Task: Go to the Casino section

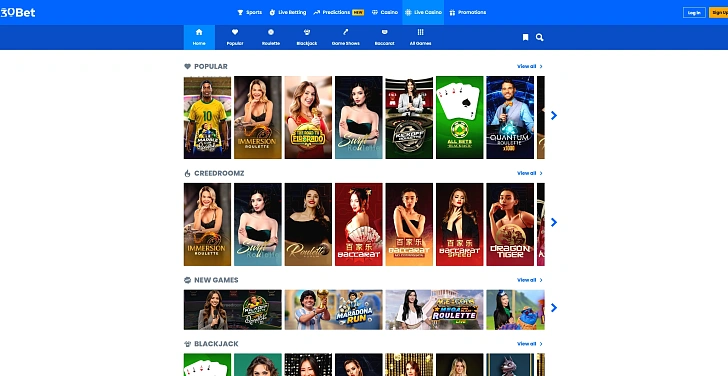Action: coord(385,13)
